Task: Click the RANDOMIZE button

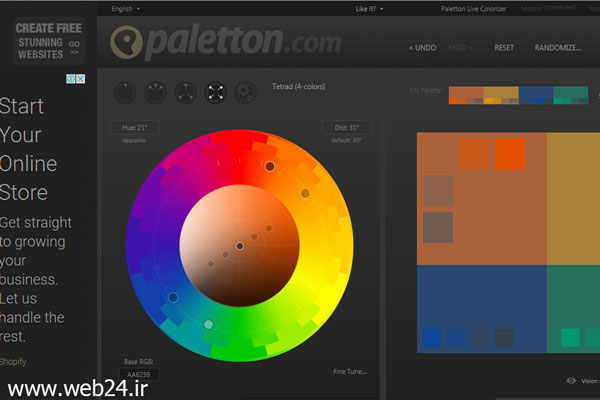Action: (x=558, y=48)
